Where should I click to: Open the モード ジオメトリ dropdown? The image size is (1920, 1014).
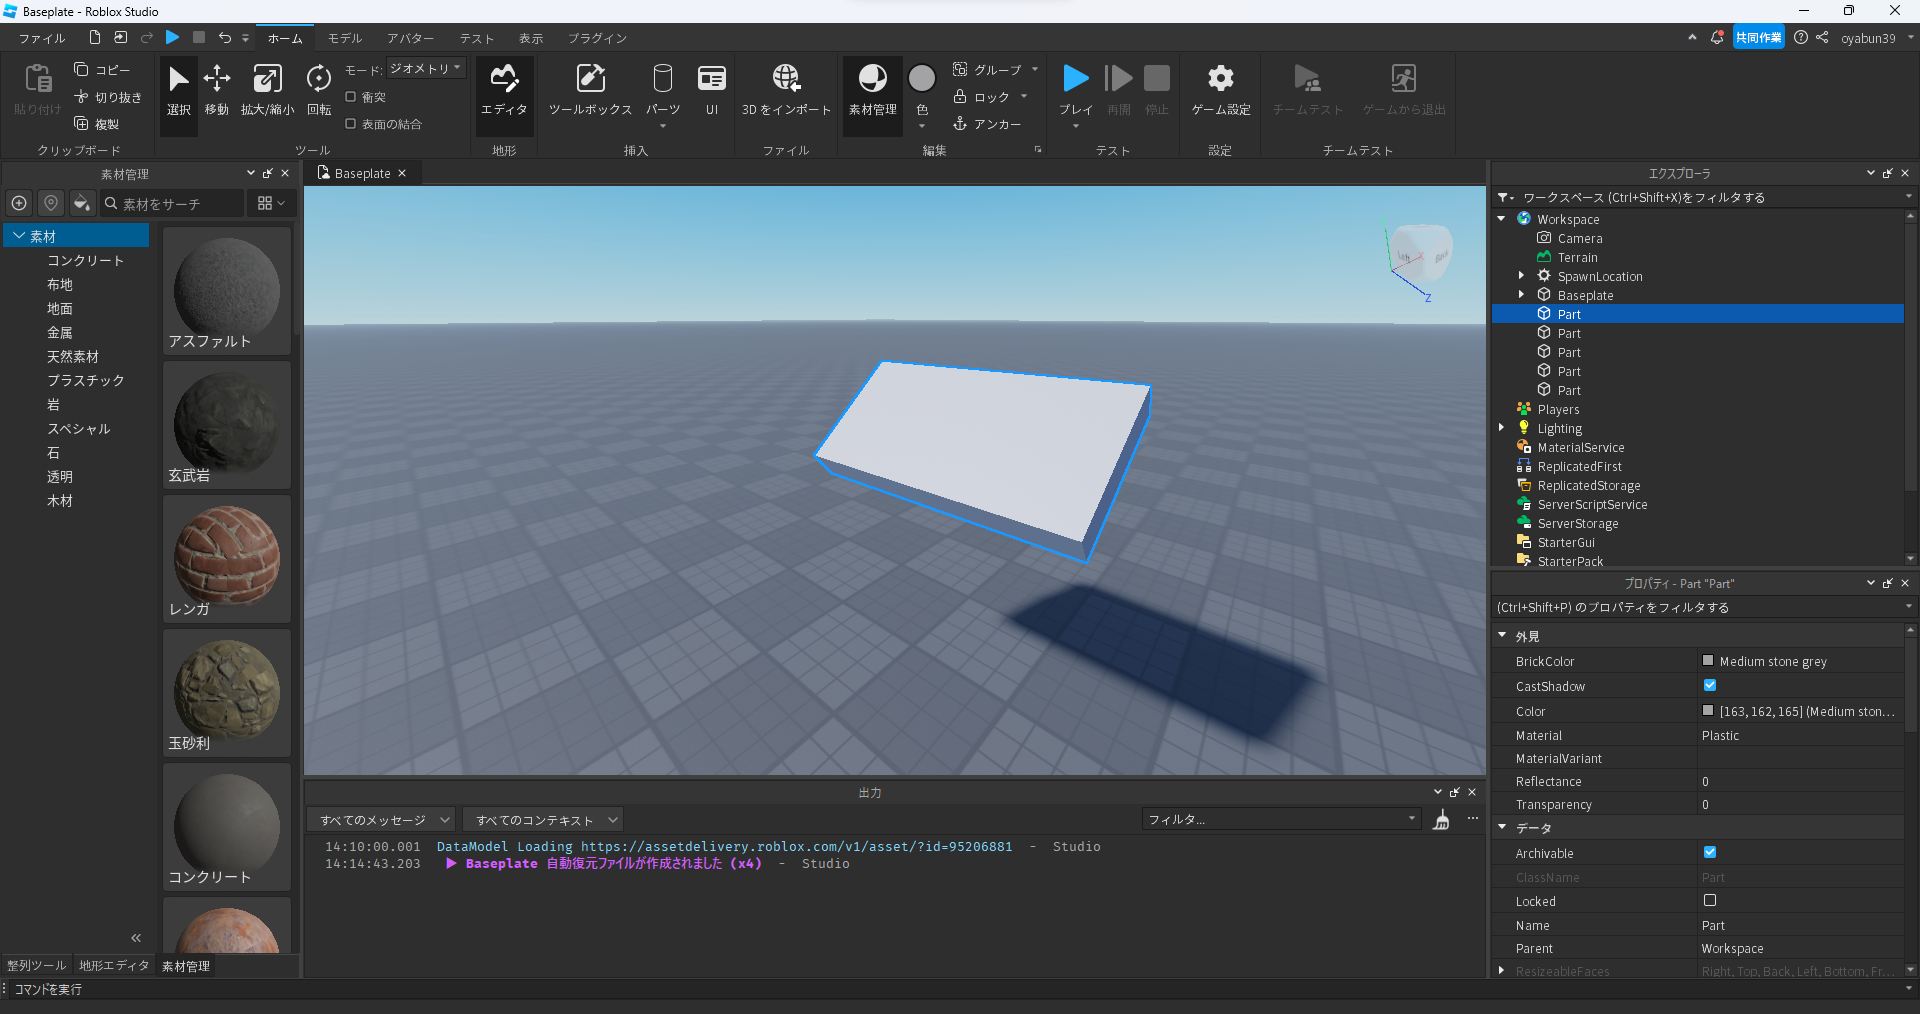[x=426, y=69]
